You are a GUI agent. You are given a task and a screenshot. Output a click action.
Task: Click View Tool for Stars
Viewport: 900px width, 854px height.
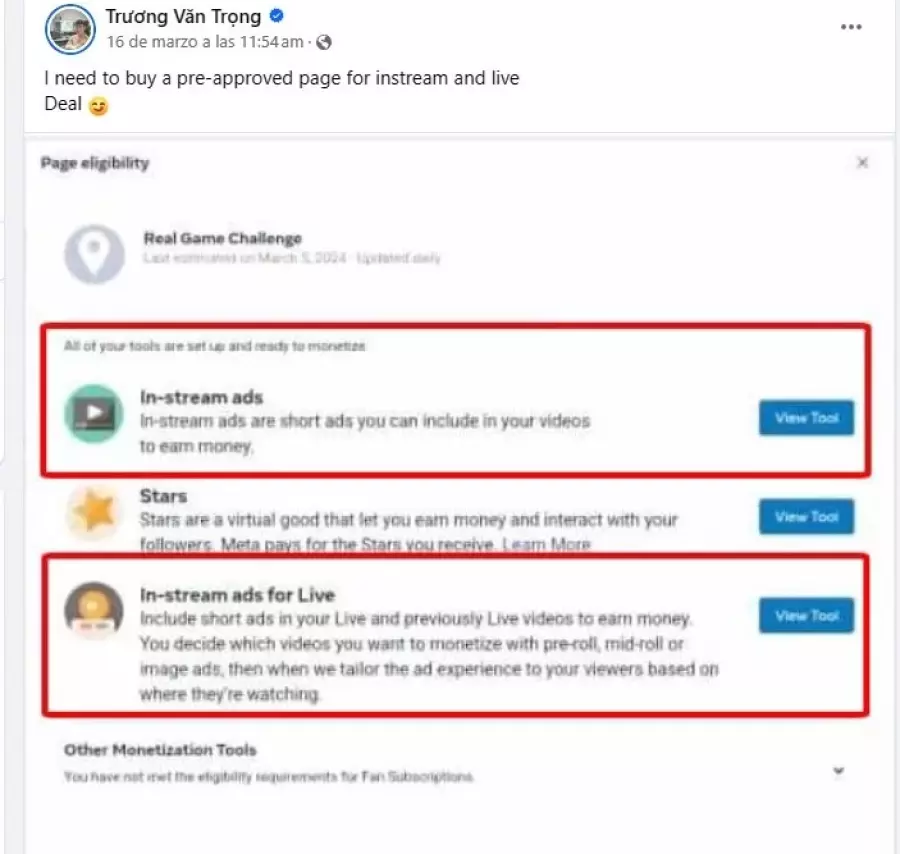(806, 517)
